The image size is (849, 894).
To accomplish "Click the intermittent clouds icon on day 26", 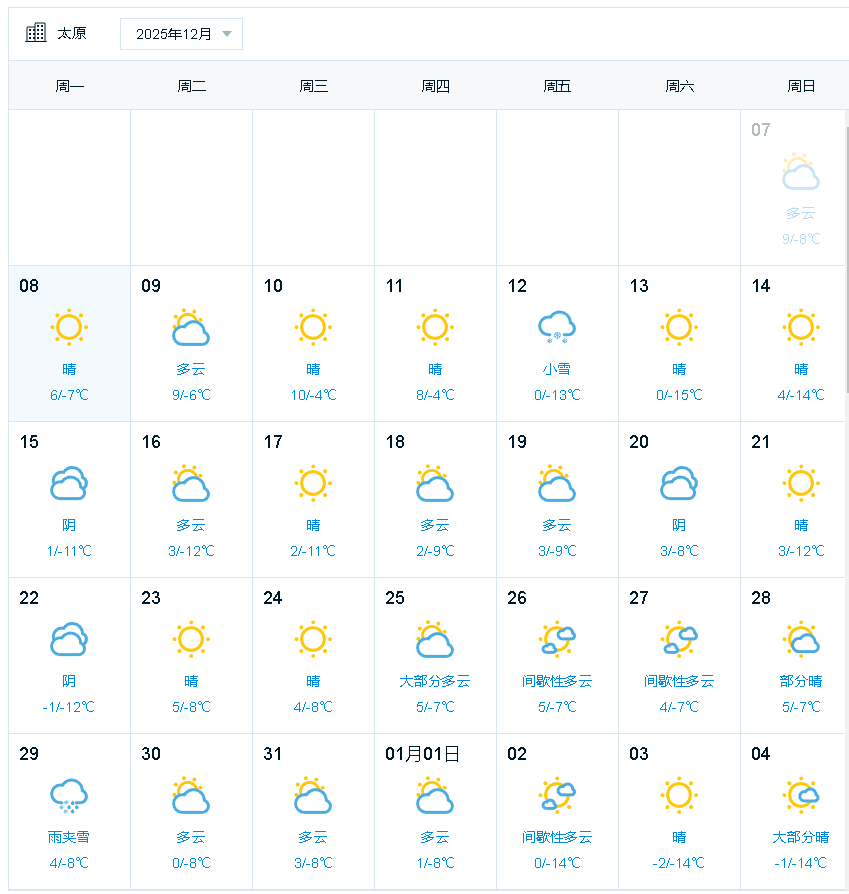I will tap(556, 639).
